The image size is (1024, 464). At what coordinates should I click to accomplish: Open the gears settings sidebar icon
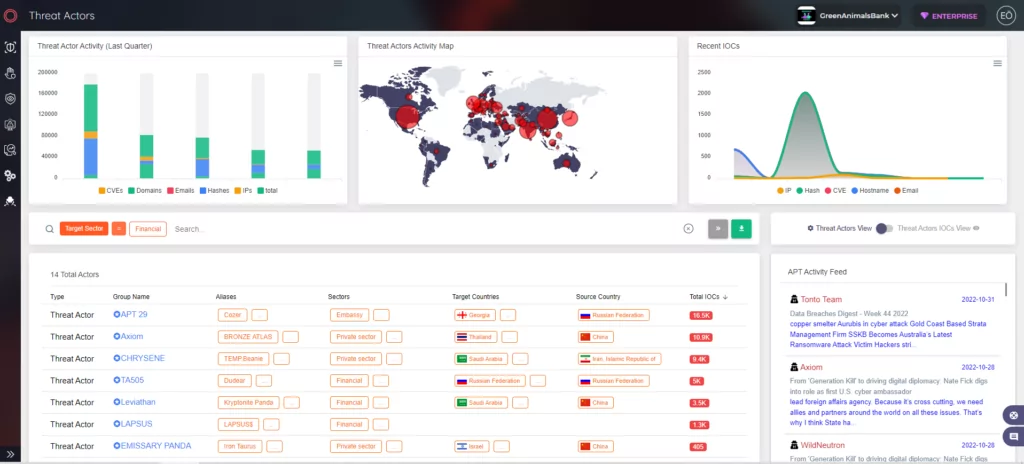coord(10,175)
